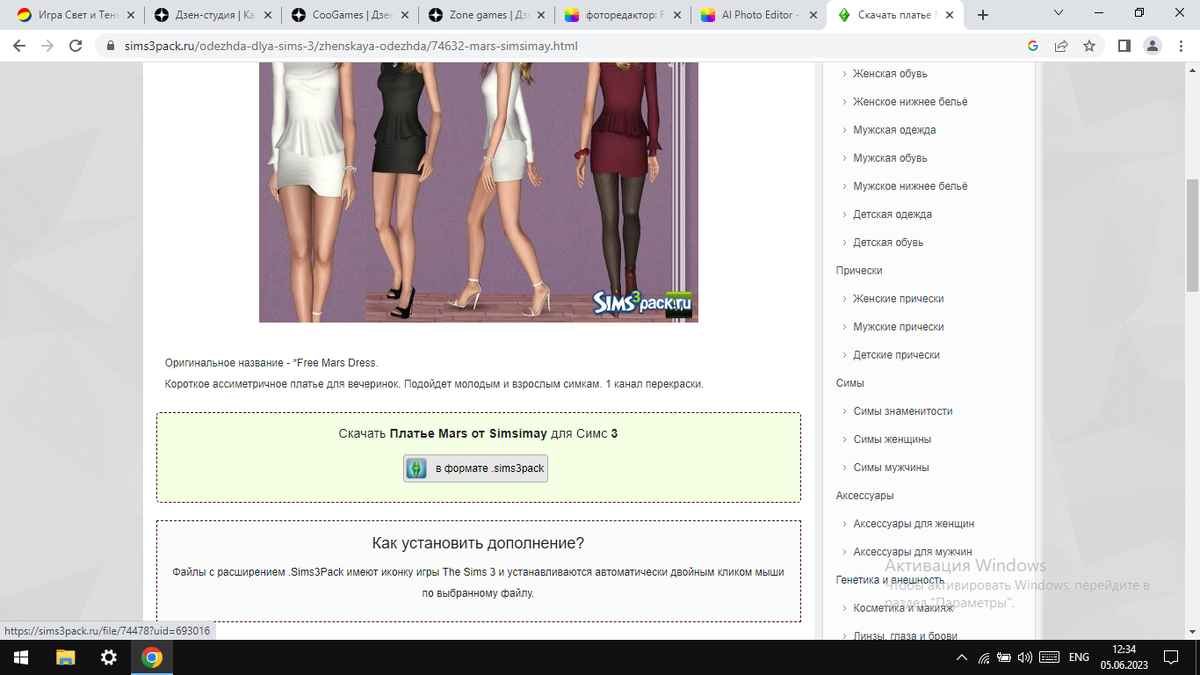1200x675 pixels.
Task: Open the Chrome profile avatar menu
Action: tap(1152, 46)
